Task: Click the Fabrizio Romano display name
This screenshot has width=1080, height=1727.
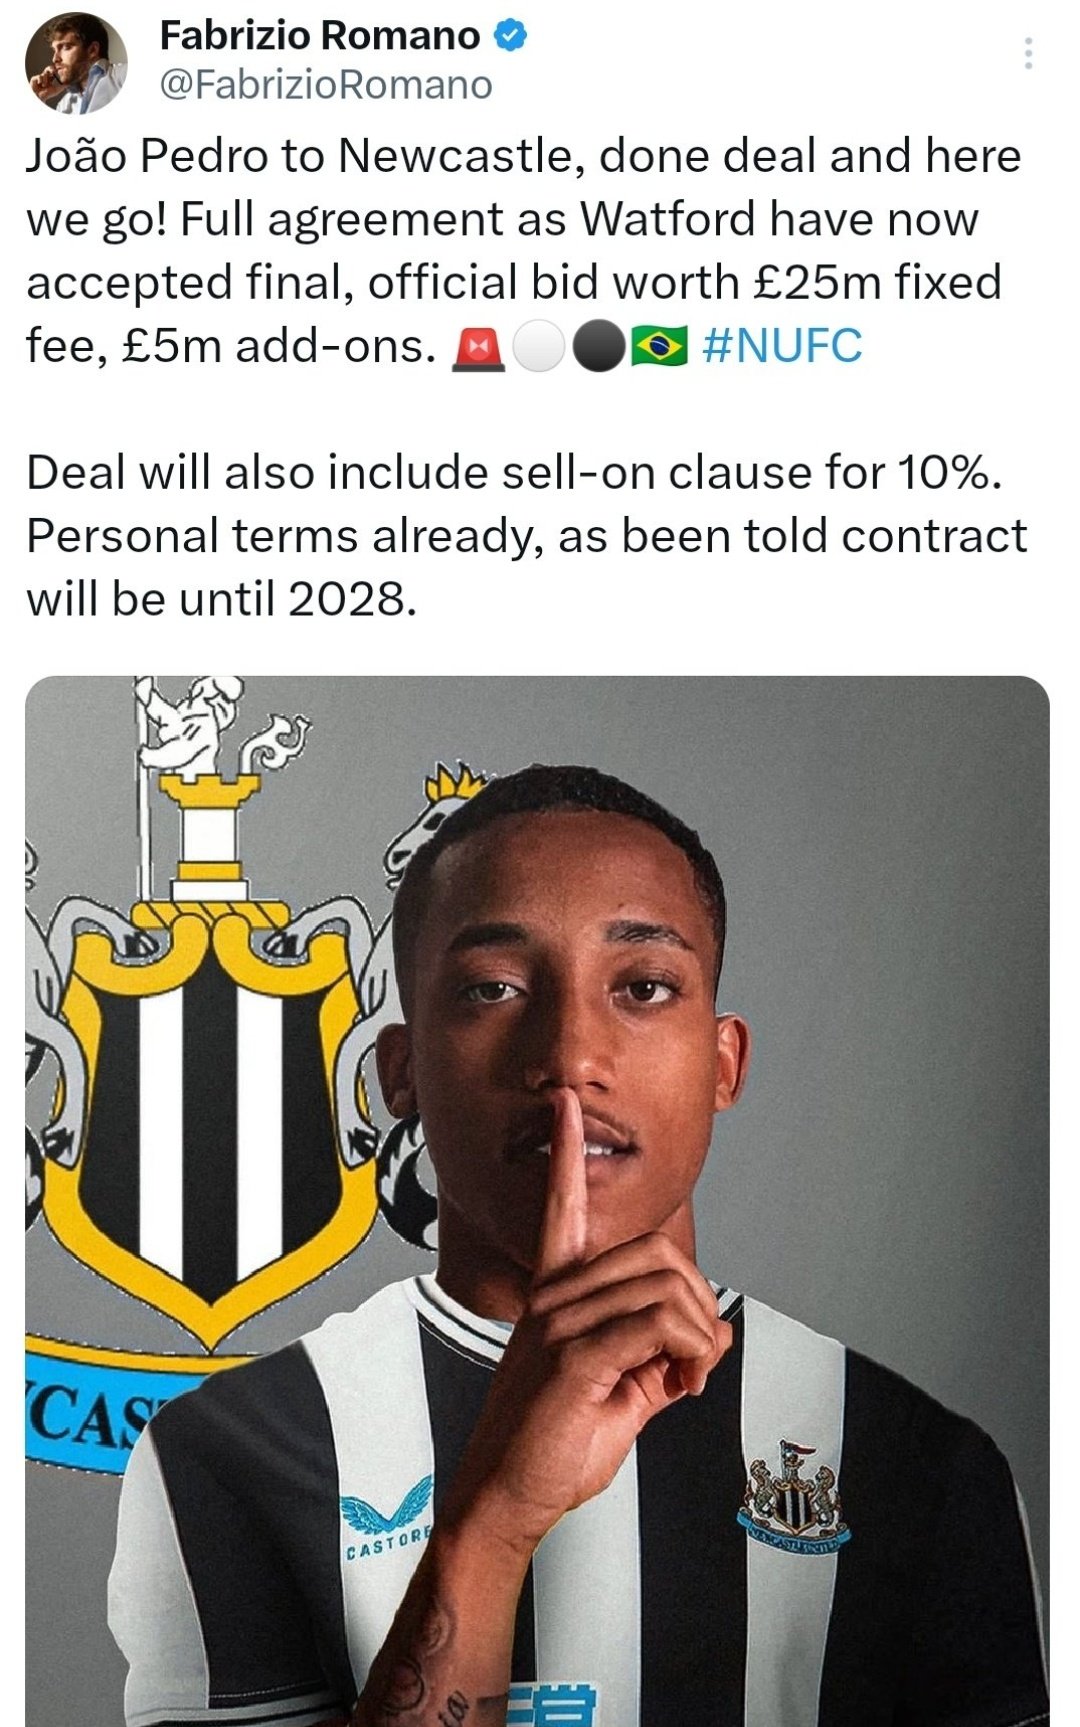Action: coord(320,36)
